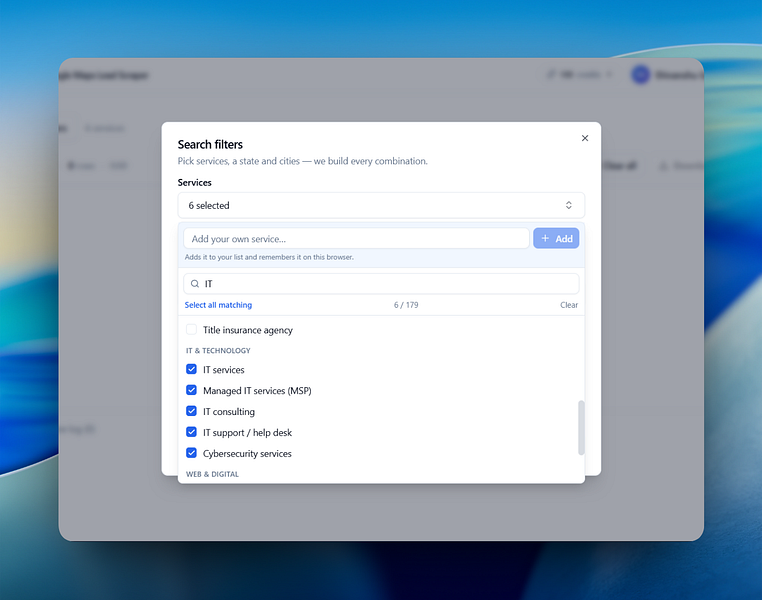Focus the 'Add your own service' field
This screenshot has width=762, height=600.
pyautogui.click(x=356, y=239)
